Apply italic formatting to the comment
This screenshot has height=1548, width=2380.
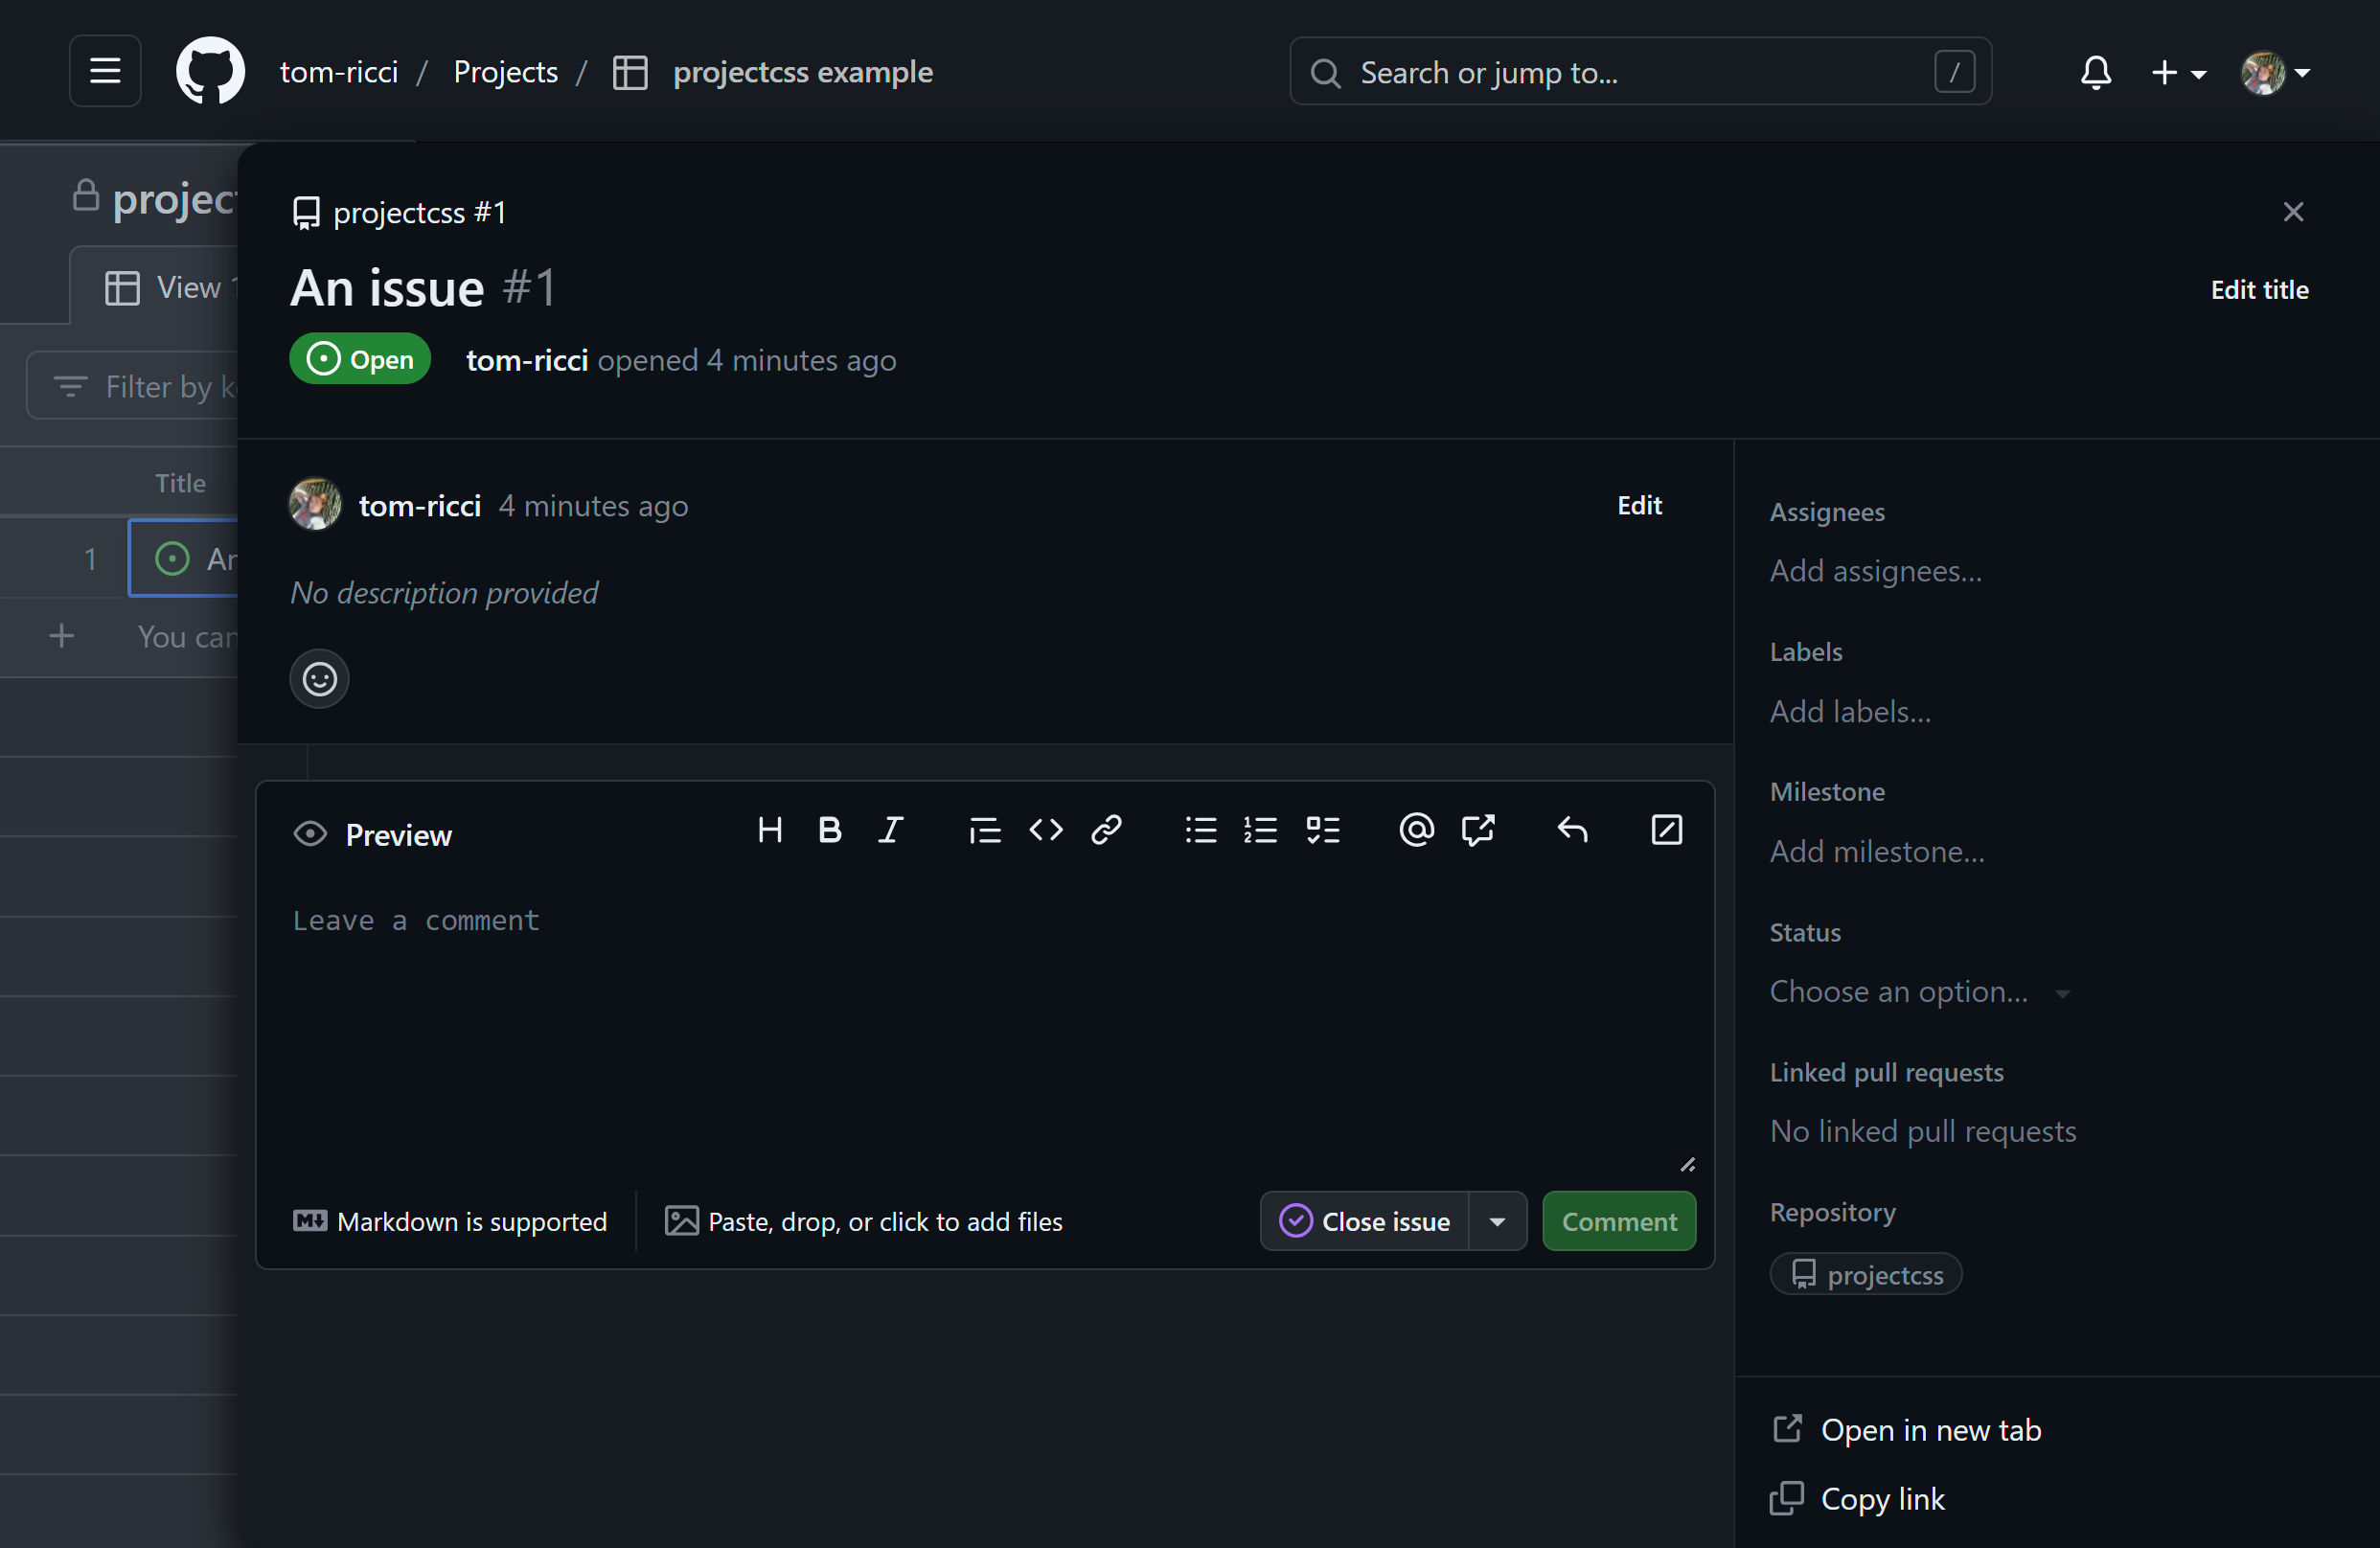(x=890, y=829)
